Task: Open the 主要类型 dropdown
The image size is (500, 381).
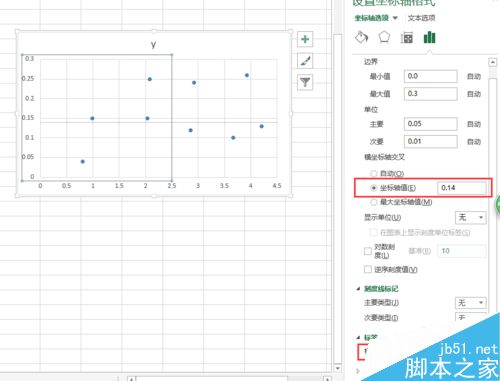Action: [470, 303]
